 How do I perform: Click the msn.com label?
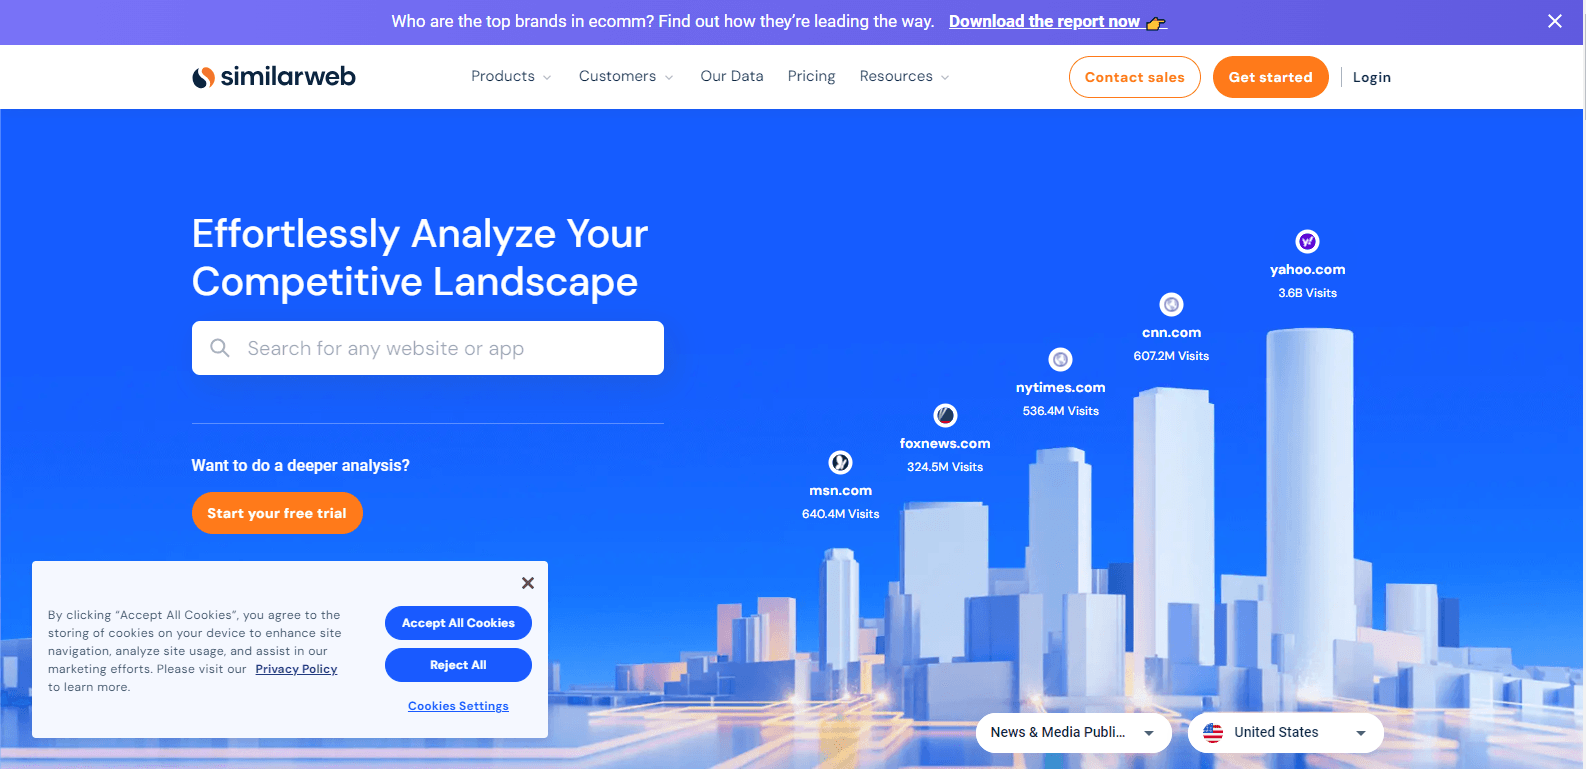point(840,490)
